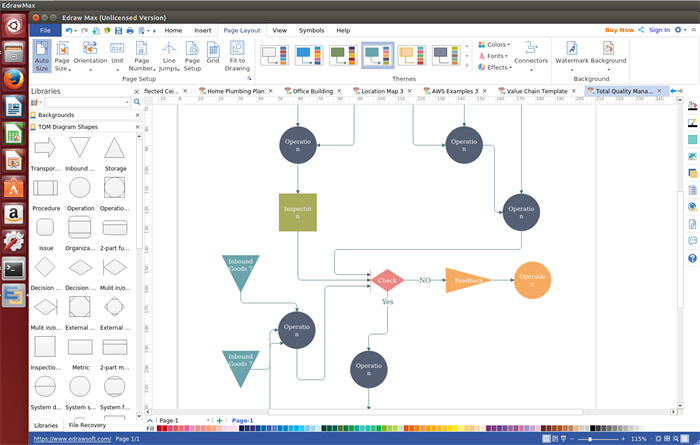Viewport: 700px width, 445px height.
Task: Open Unit dropdown
Action: [x=117, y=56]
